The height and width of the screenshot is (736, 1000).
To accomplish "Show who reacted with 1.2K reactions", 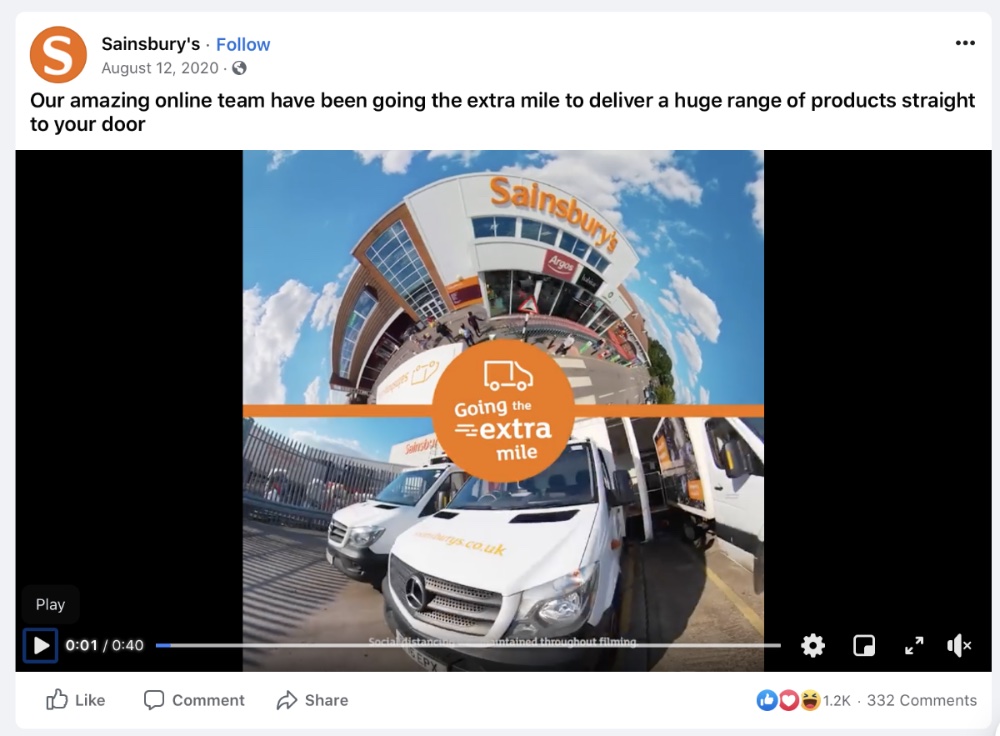I will tap(836, 700).
